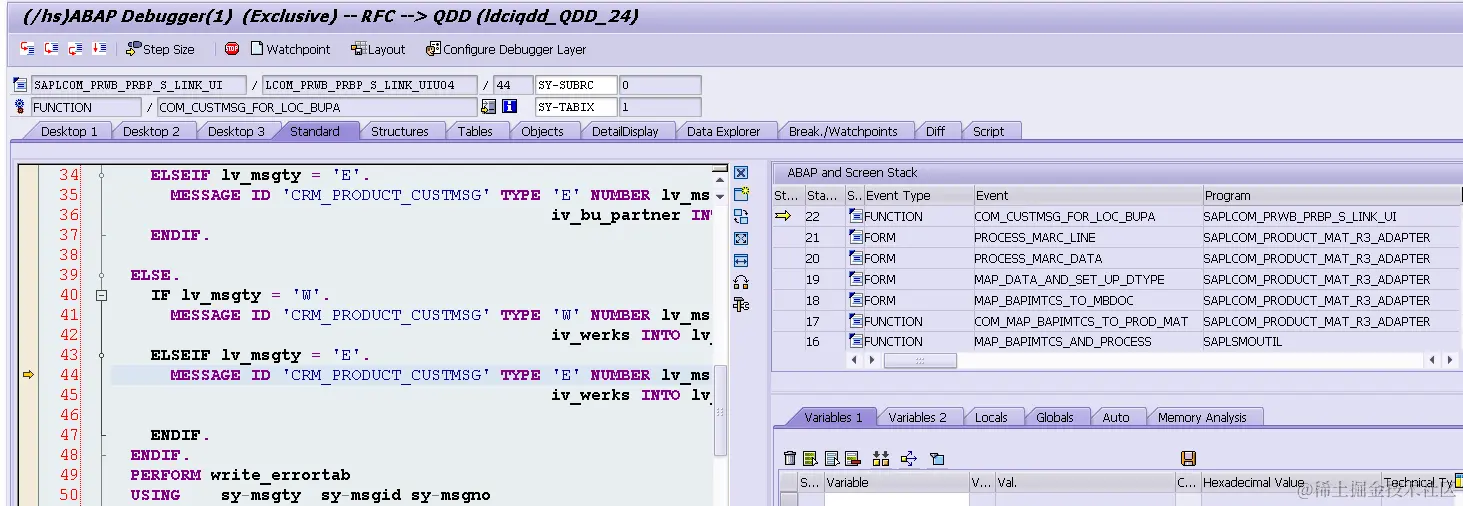Click the Close Tool icon in side toolbar
The image size is (1463, 506).
[741, 173]
